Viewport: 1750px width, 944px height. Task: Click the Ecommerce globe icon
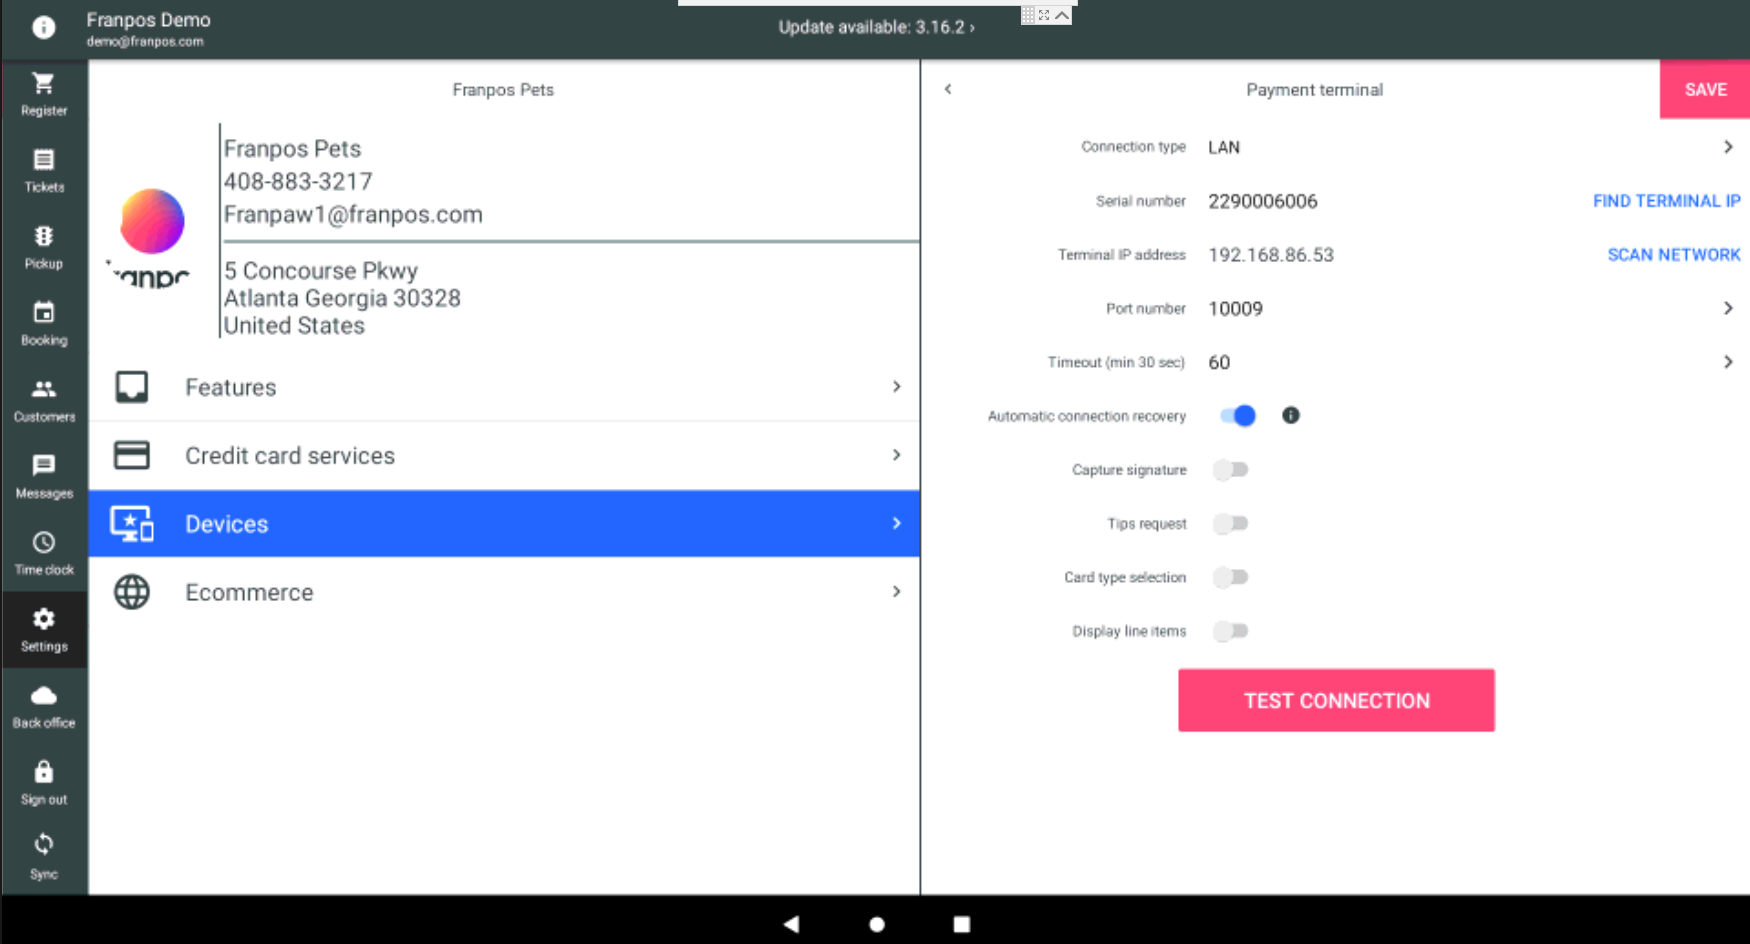coord(132,592)
